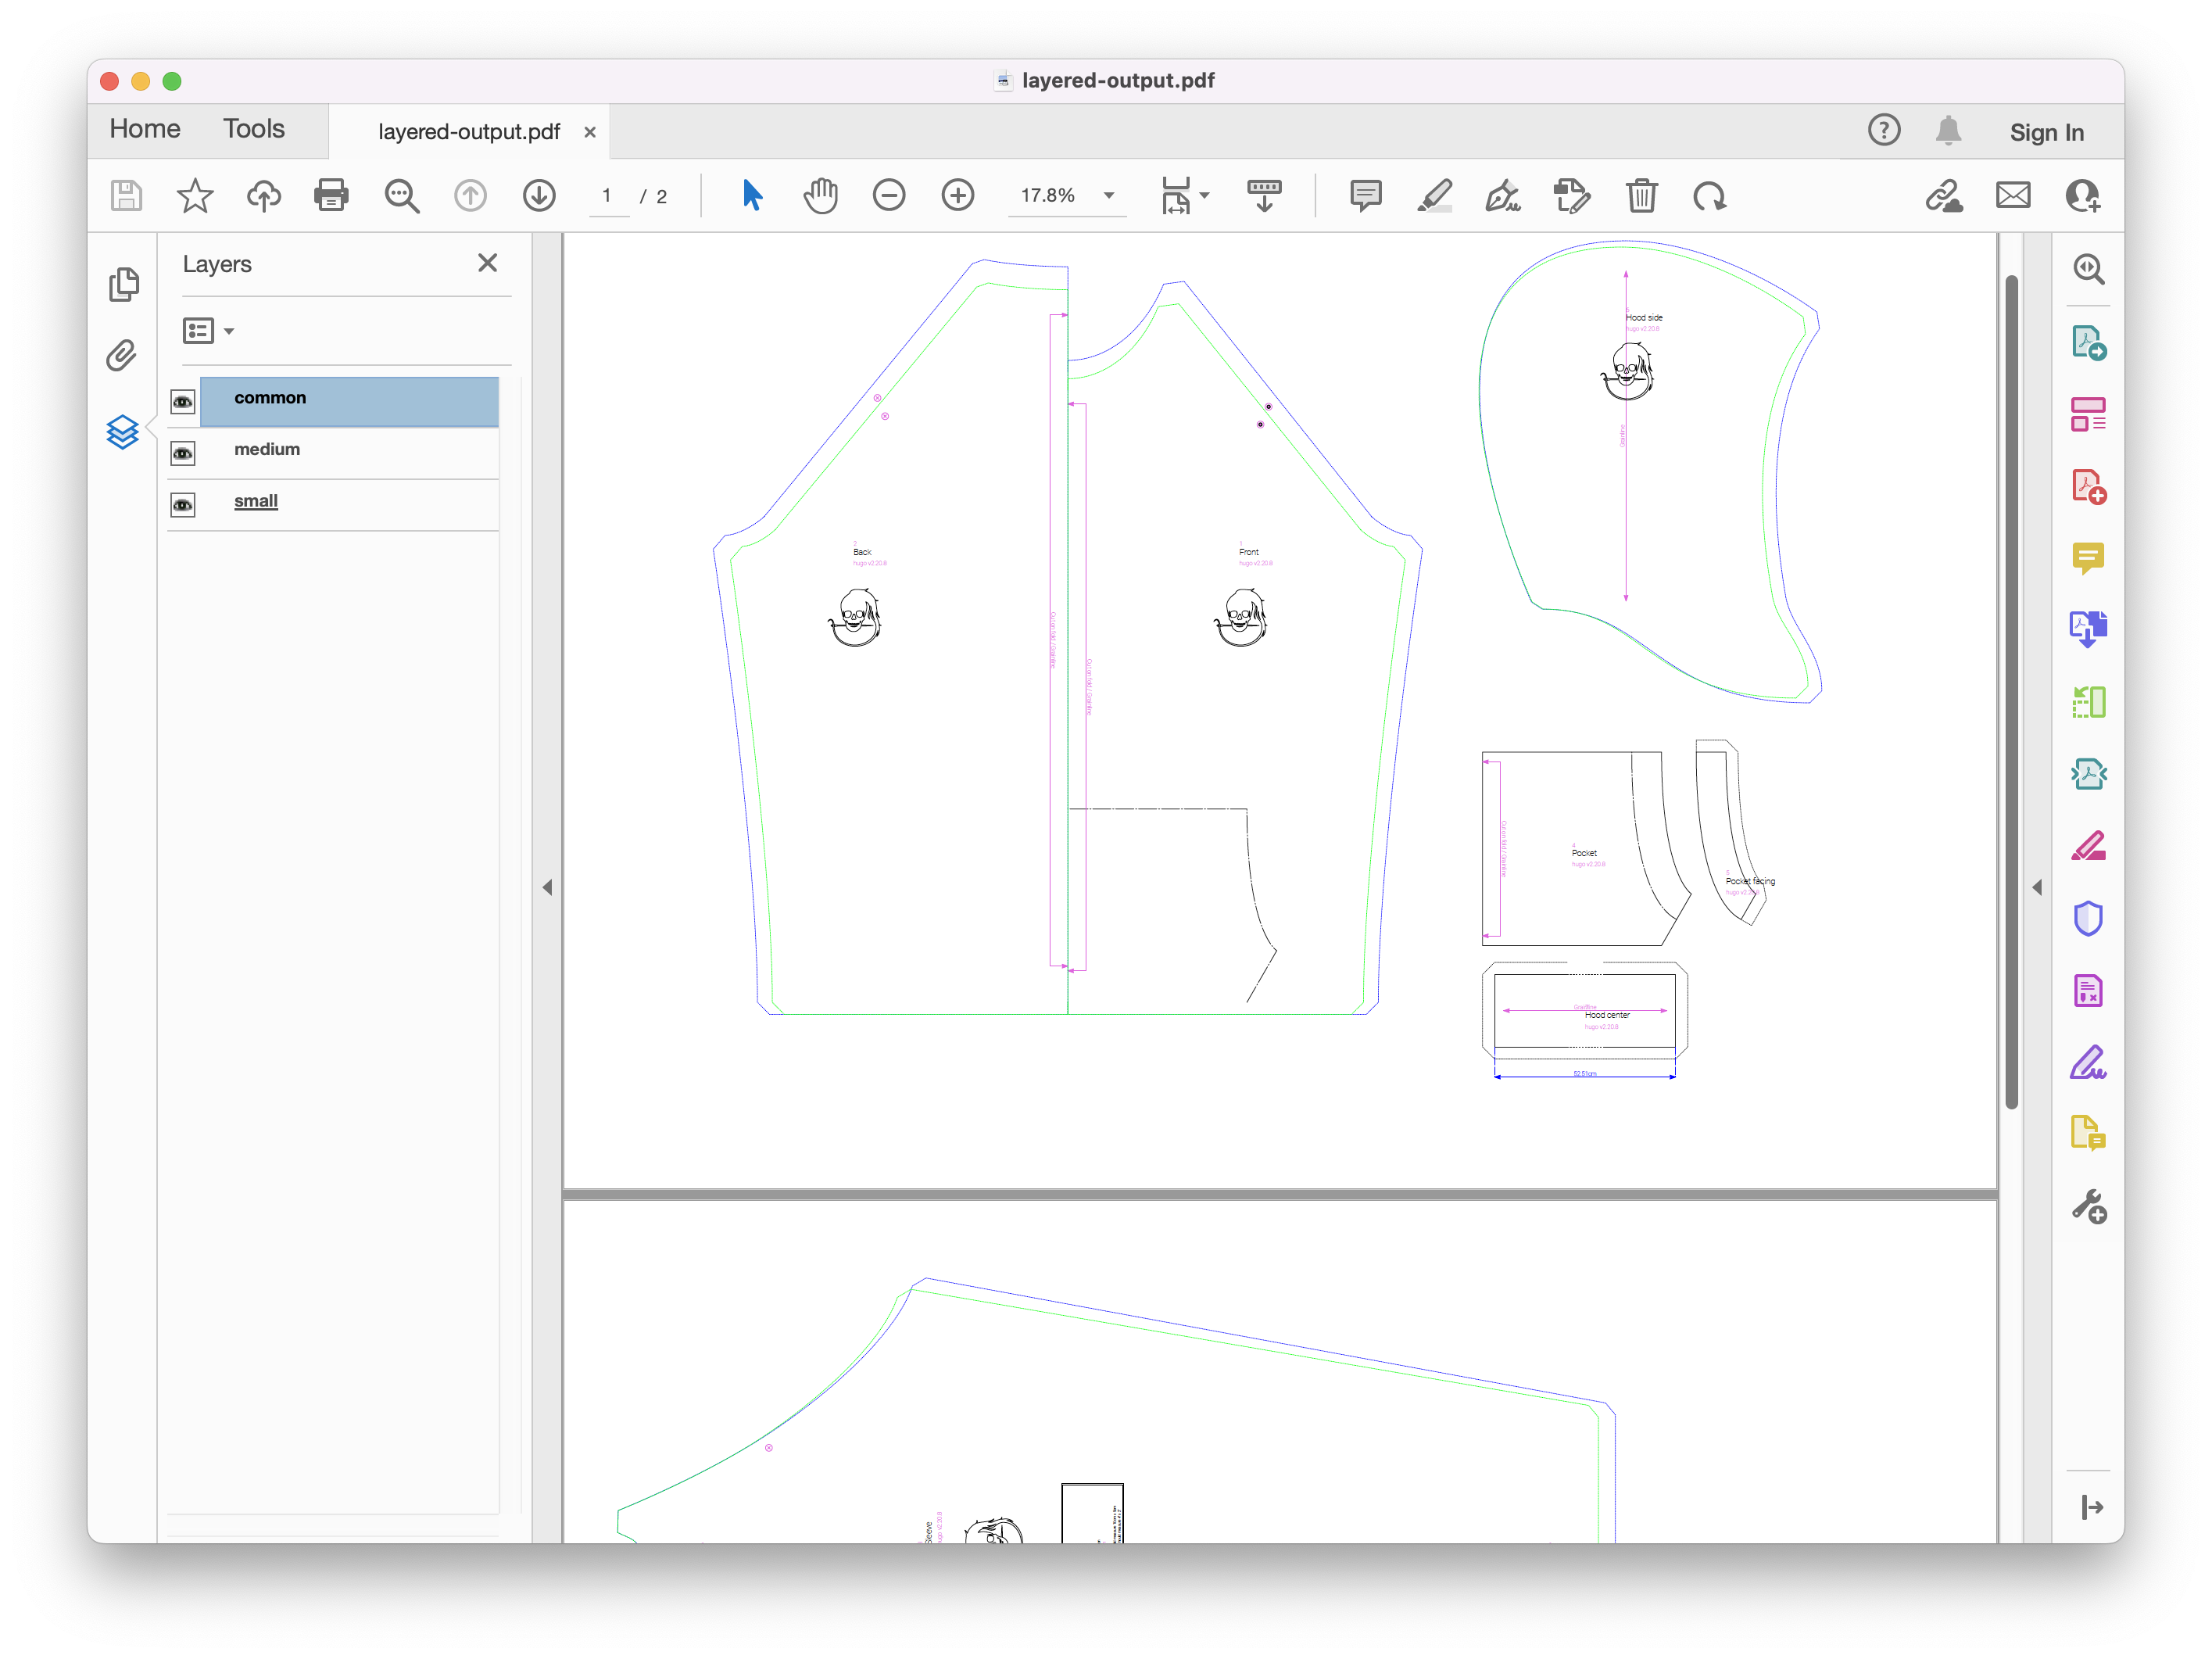Select the Hand pan tool

coord(820,196)
